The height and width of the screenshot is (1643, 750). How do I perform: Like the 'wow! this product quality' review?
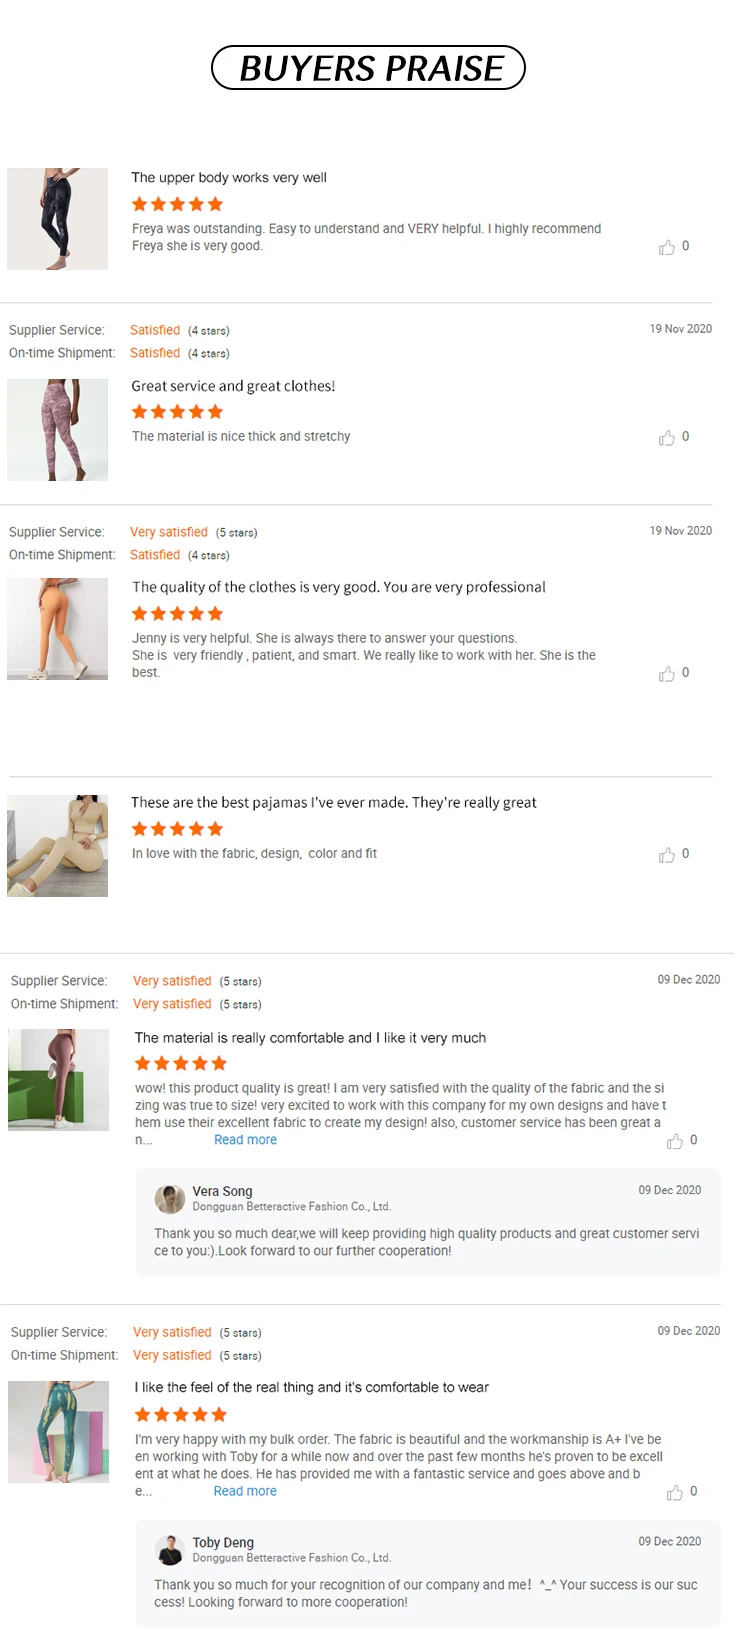point(675,1141)
